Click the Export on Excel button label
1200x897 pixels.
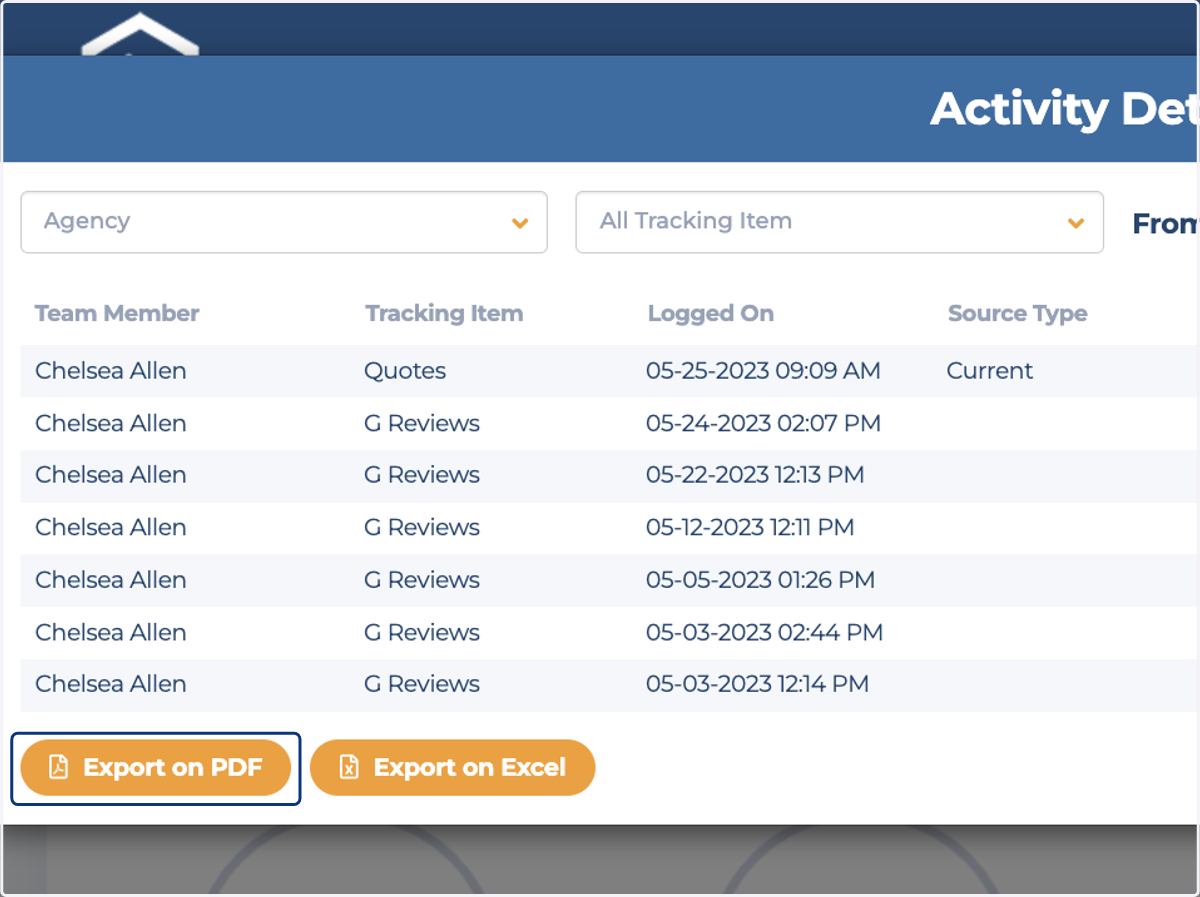[470, 767]
